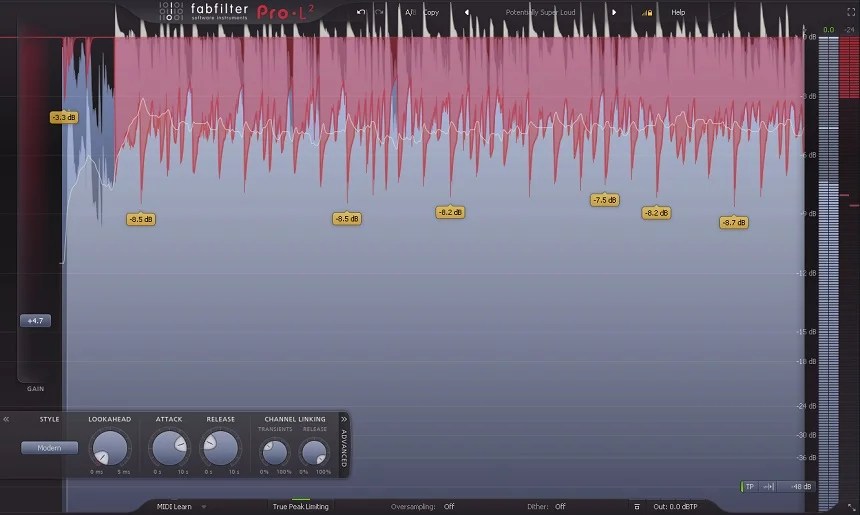Click the 0.0 peak readout above meter
Viewport: 860px width, 515px height.
828,30
